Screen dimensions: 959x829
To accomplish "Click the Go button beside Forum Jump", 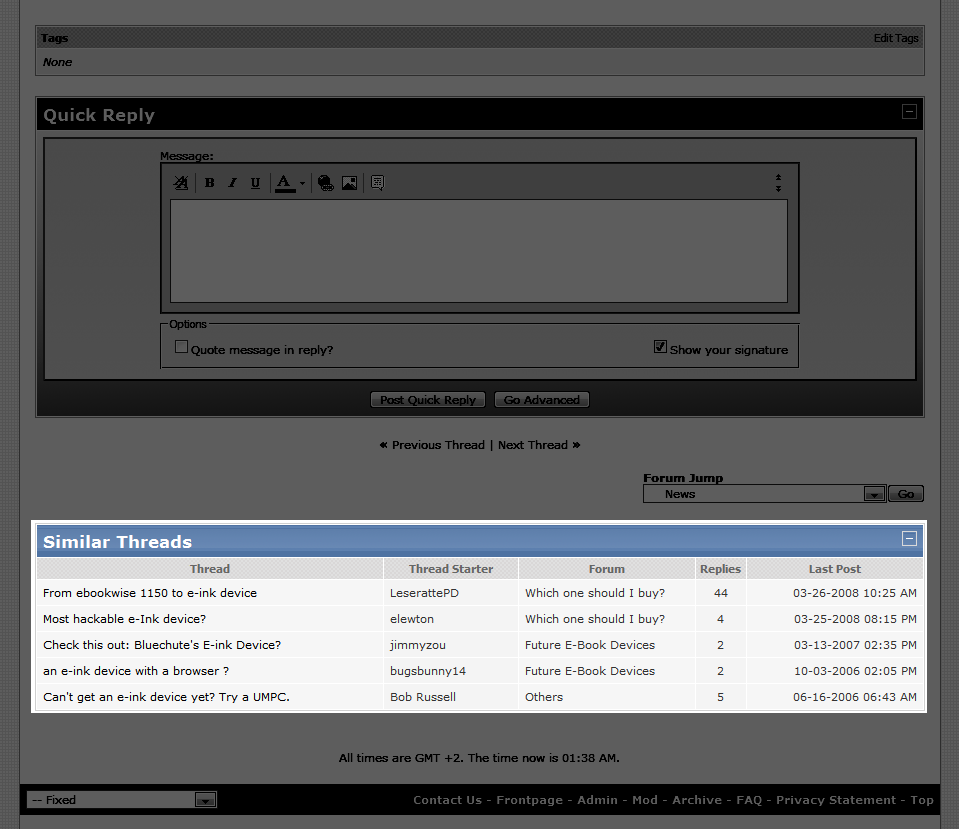I will [906, 494].
